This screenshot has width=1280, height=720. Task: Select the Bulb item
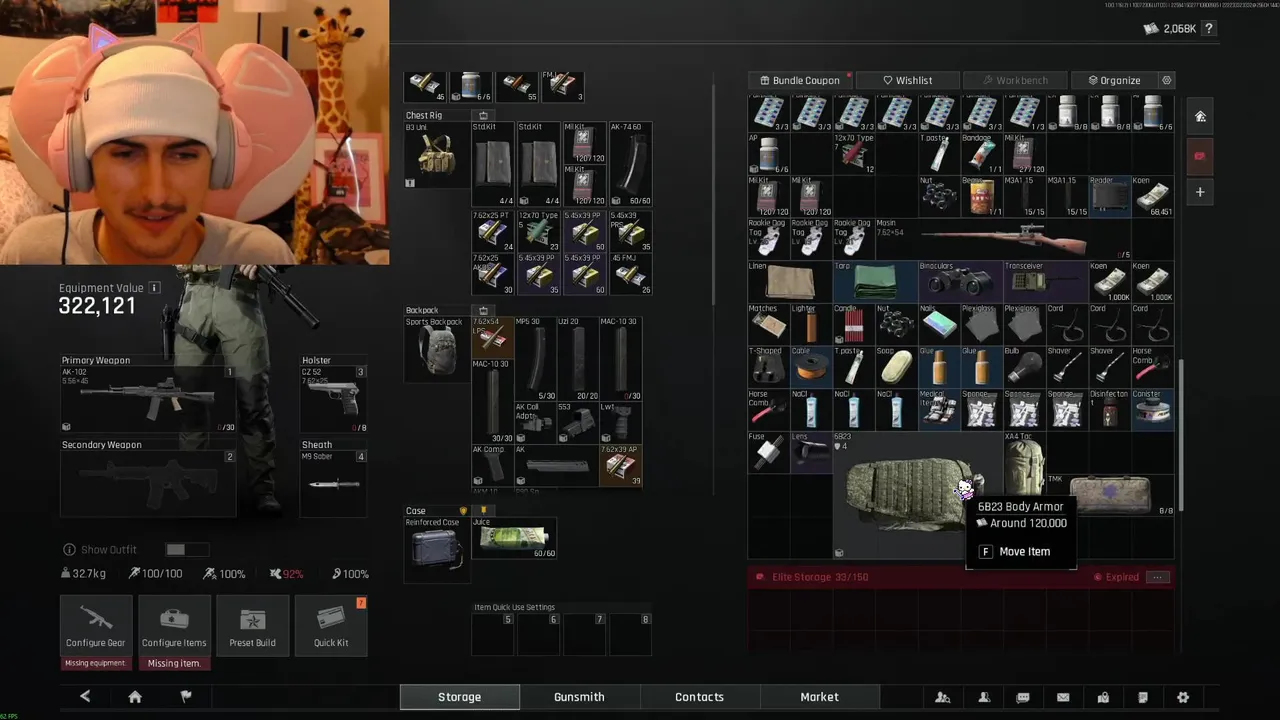1025,366
